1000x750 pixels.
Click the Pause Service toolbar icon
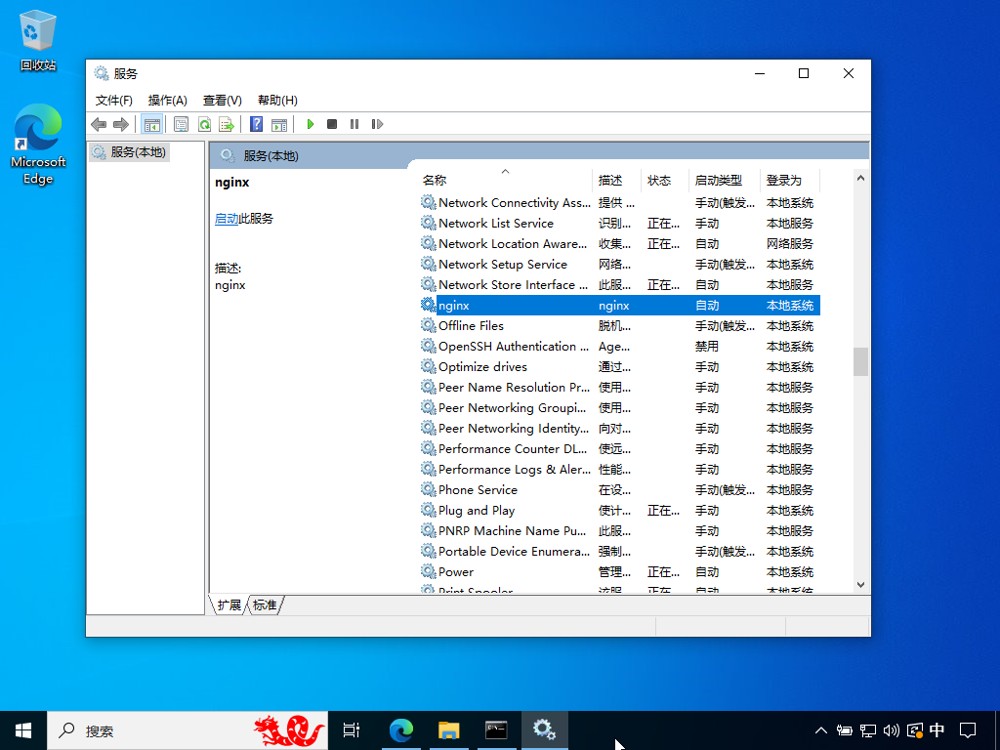355,124
